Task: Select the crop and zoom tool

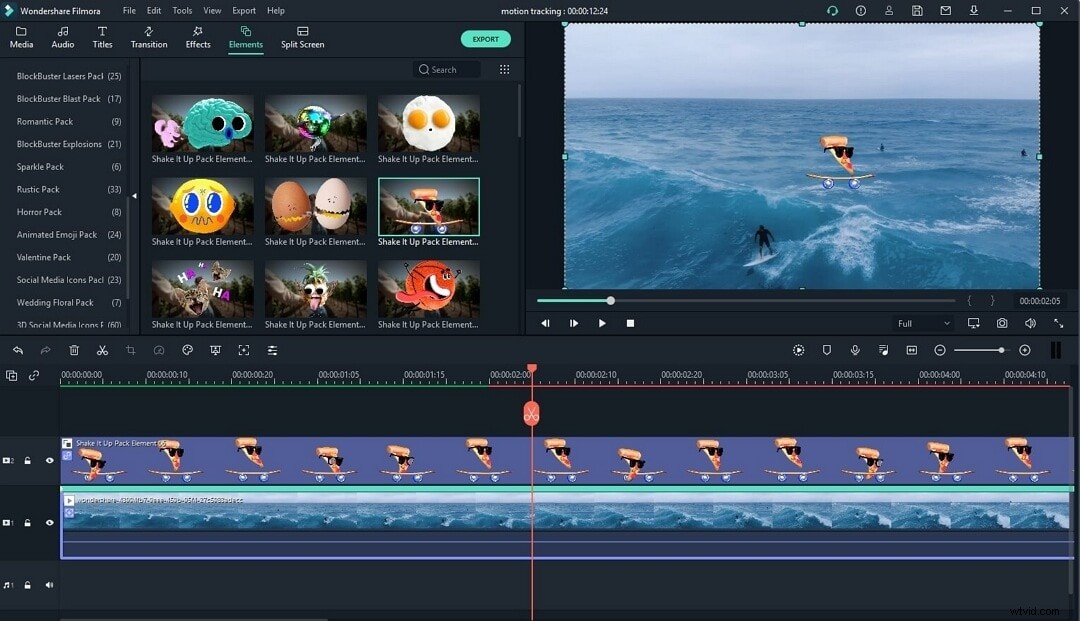Action: coord(131,350)
